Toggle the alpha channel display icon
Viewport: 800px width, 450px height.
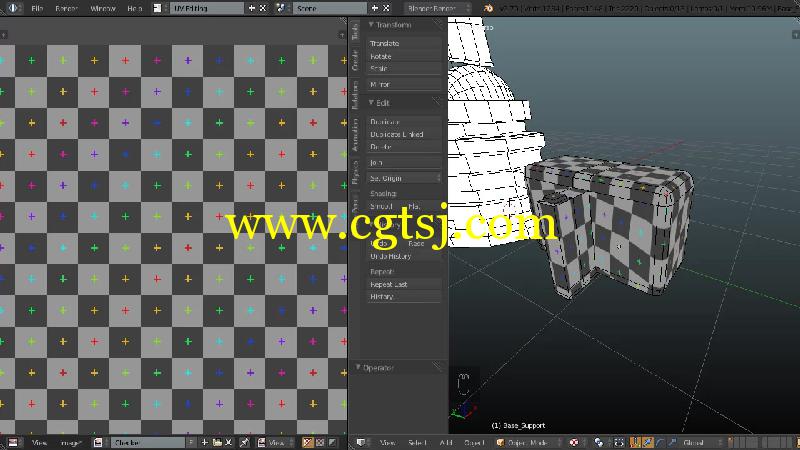coord(333,442)
